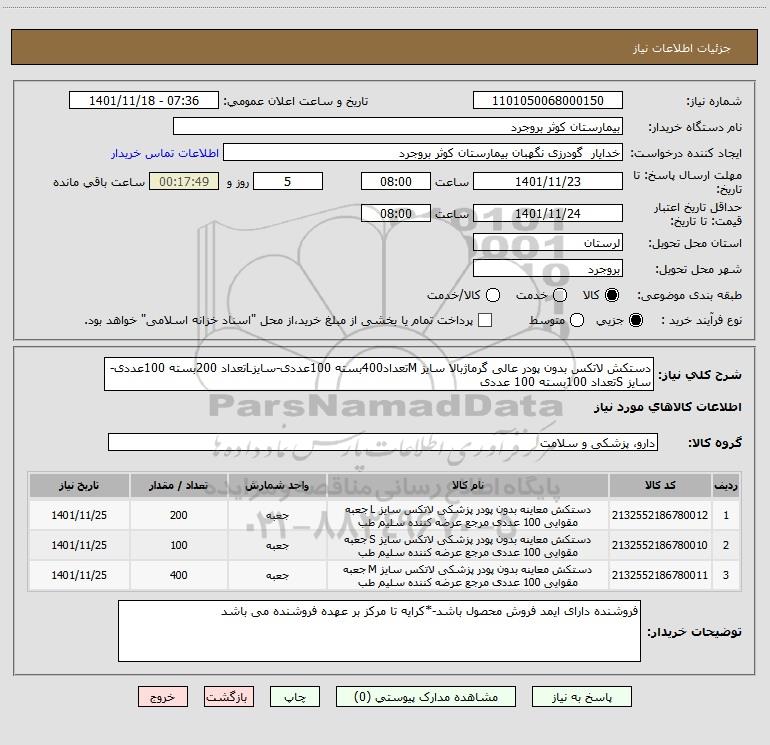Select the خدمت radio button

point(560,295)
